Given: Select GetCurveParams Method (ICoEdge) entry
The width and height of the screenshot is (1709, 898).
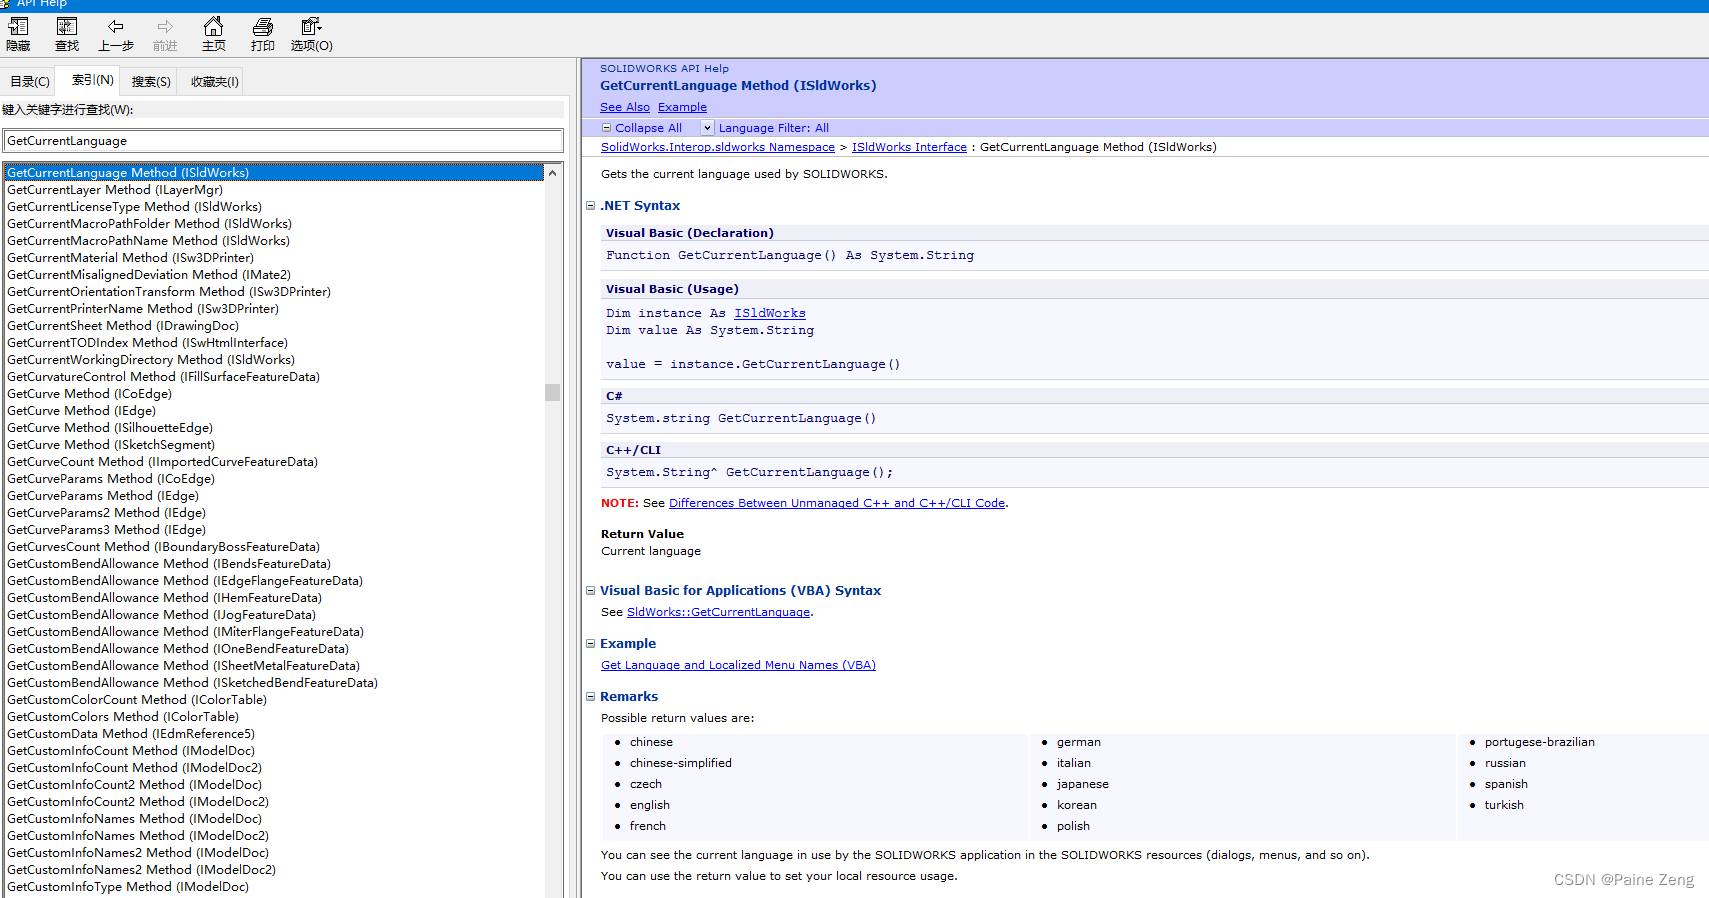Looking at the screenshot, I should [111, 479].
